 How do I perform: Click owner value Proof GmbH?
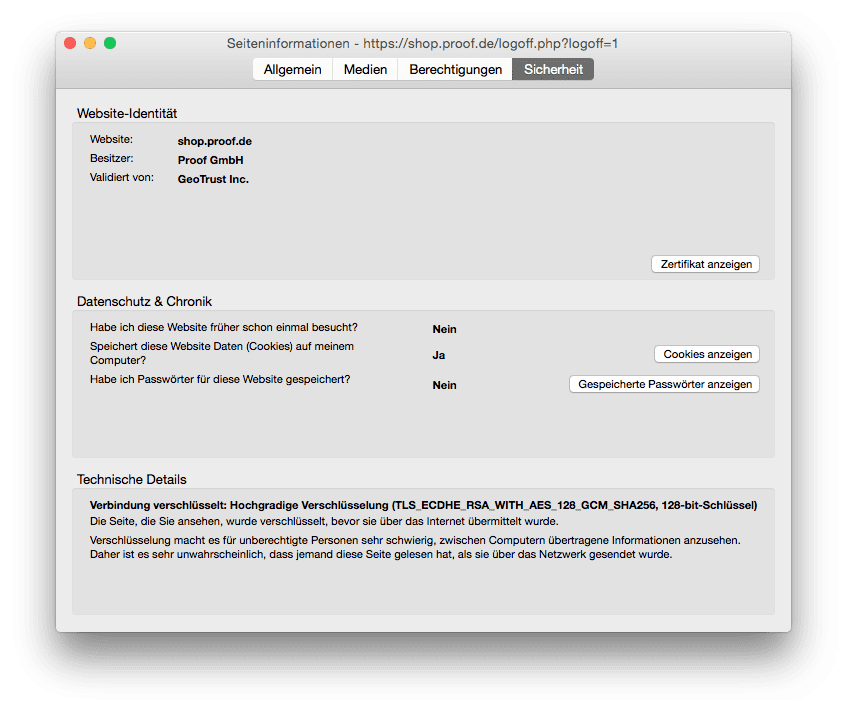point(210,160)
